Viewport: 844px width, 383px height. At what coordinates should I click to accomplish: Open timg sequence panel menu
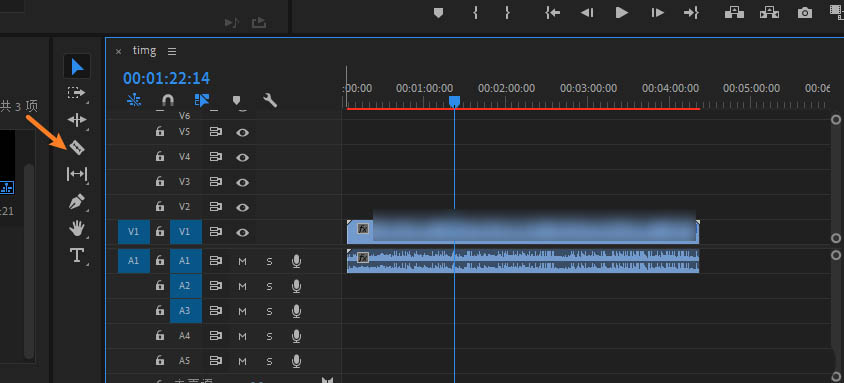172,52
